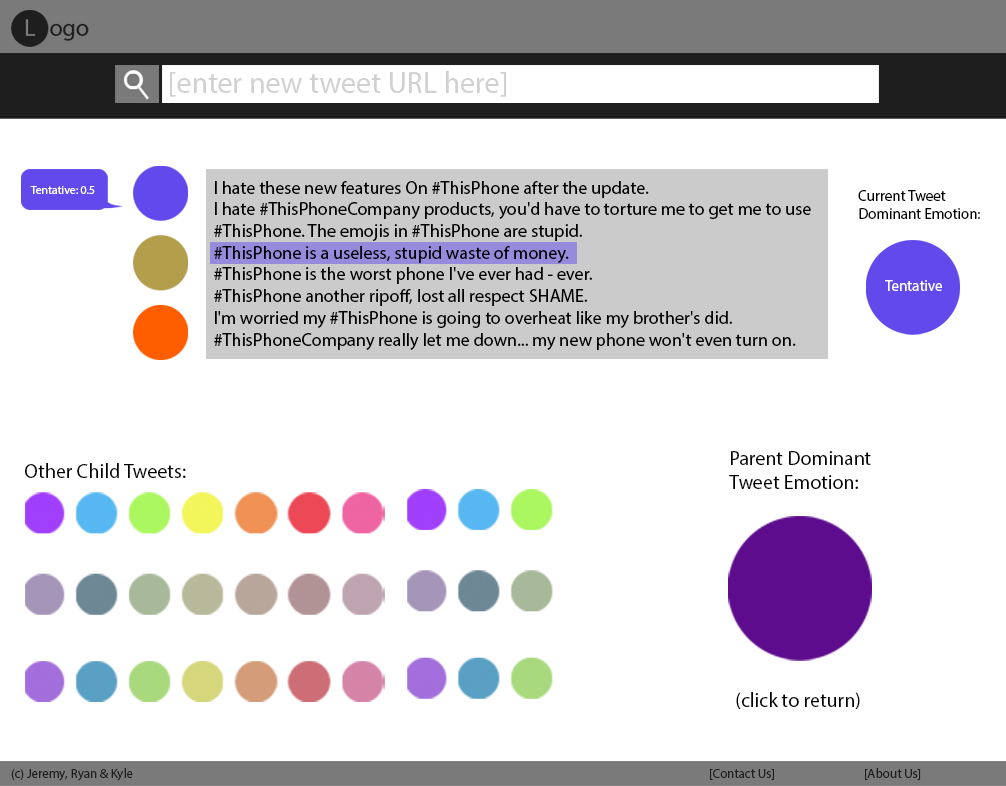Click the search magnifier icon
Screen dimensions: 1006x786
(137, 84)
